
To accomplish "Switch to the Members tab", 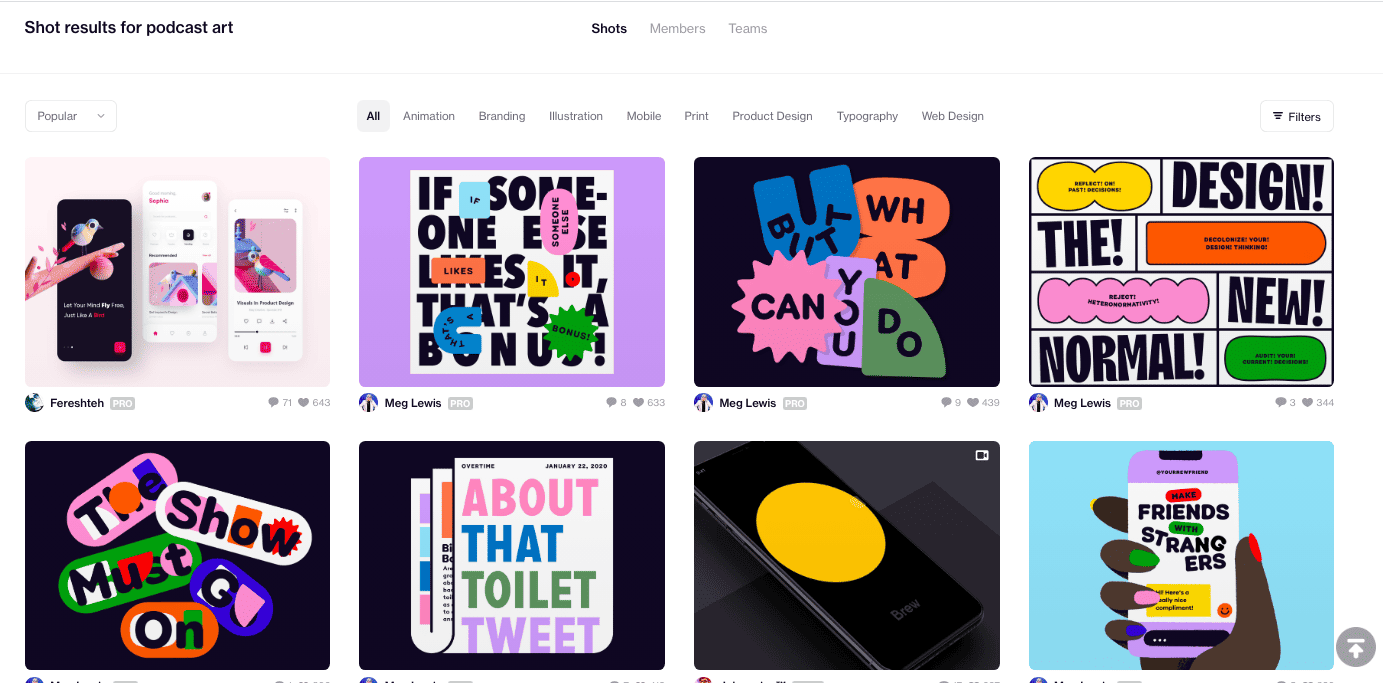I will (677, 29).
